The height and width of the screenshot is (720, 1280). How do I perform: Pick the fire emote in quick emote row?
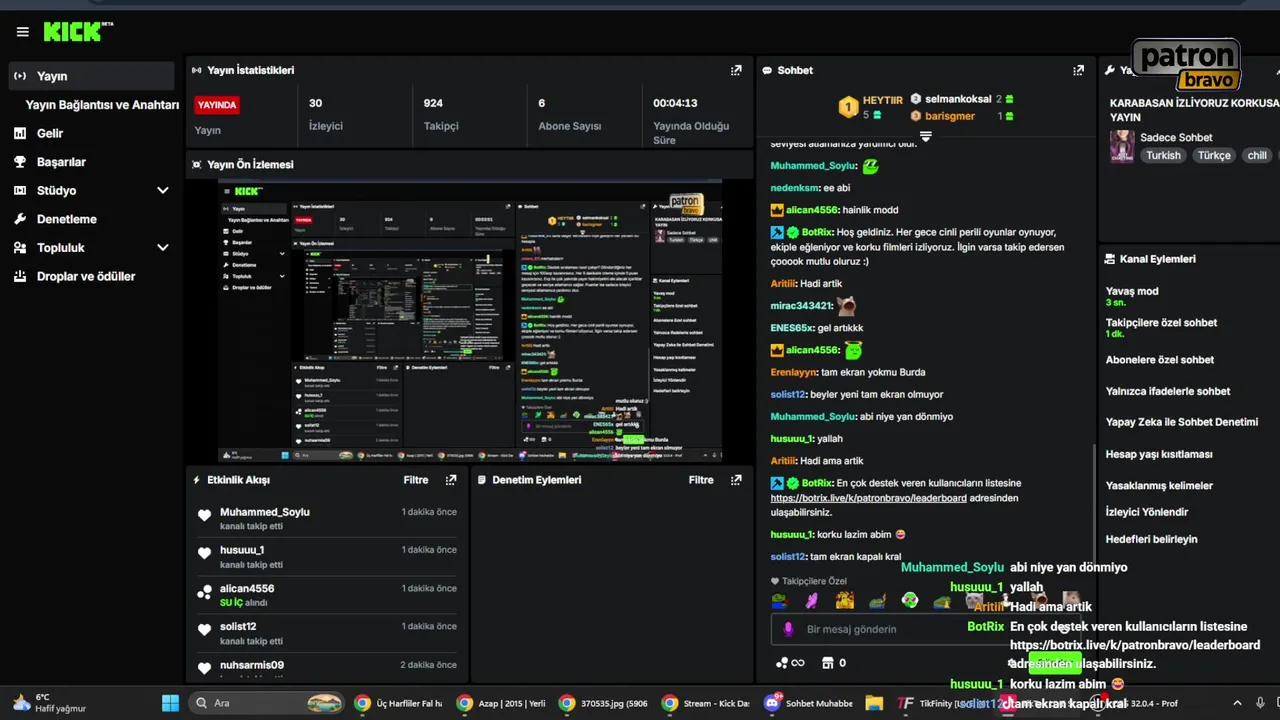(x=845, y=601)
